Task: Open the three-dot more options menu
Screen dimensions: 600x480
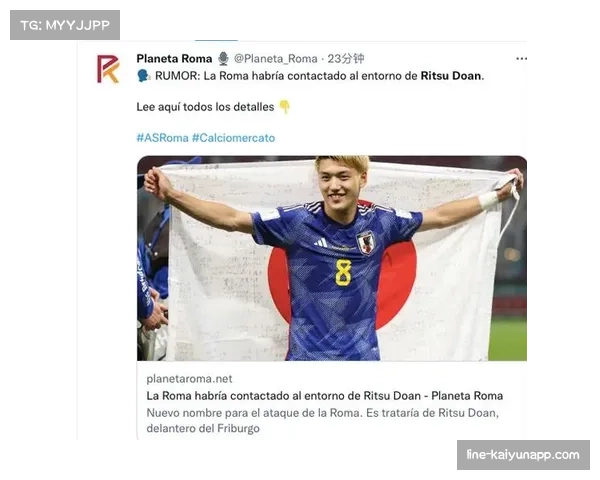Action: click(522, 59)
